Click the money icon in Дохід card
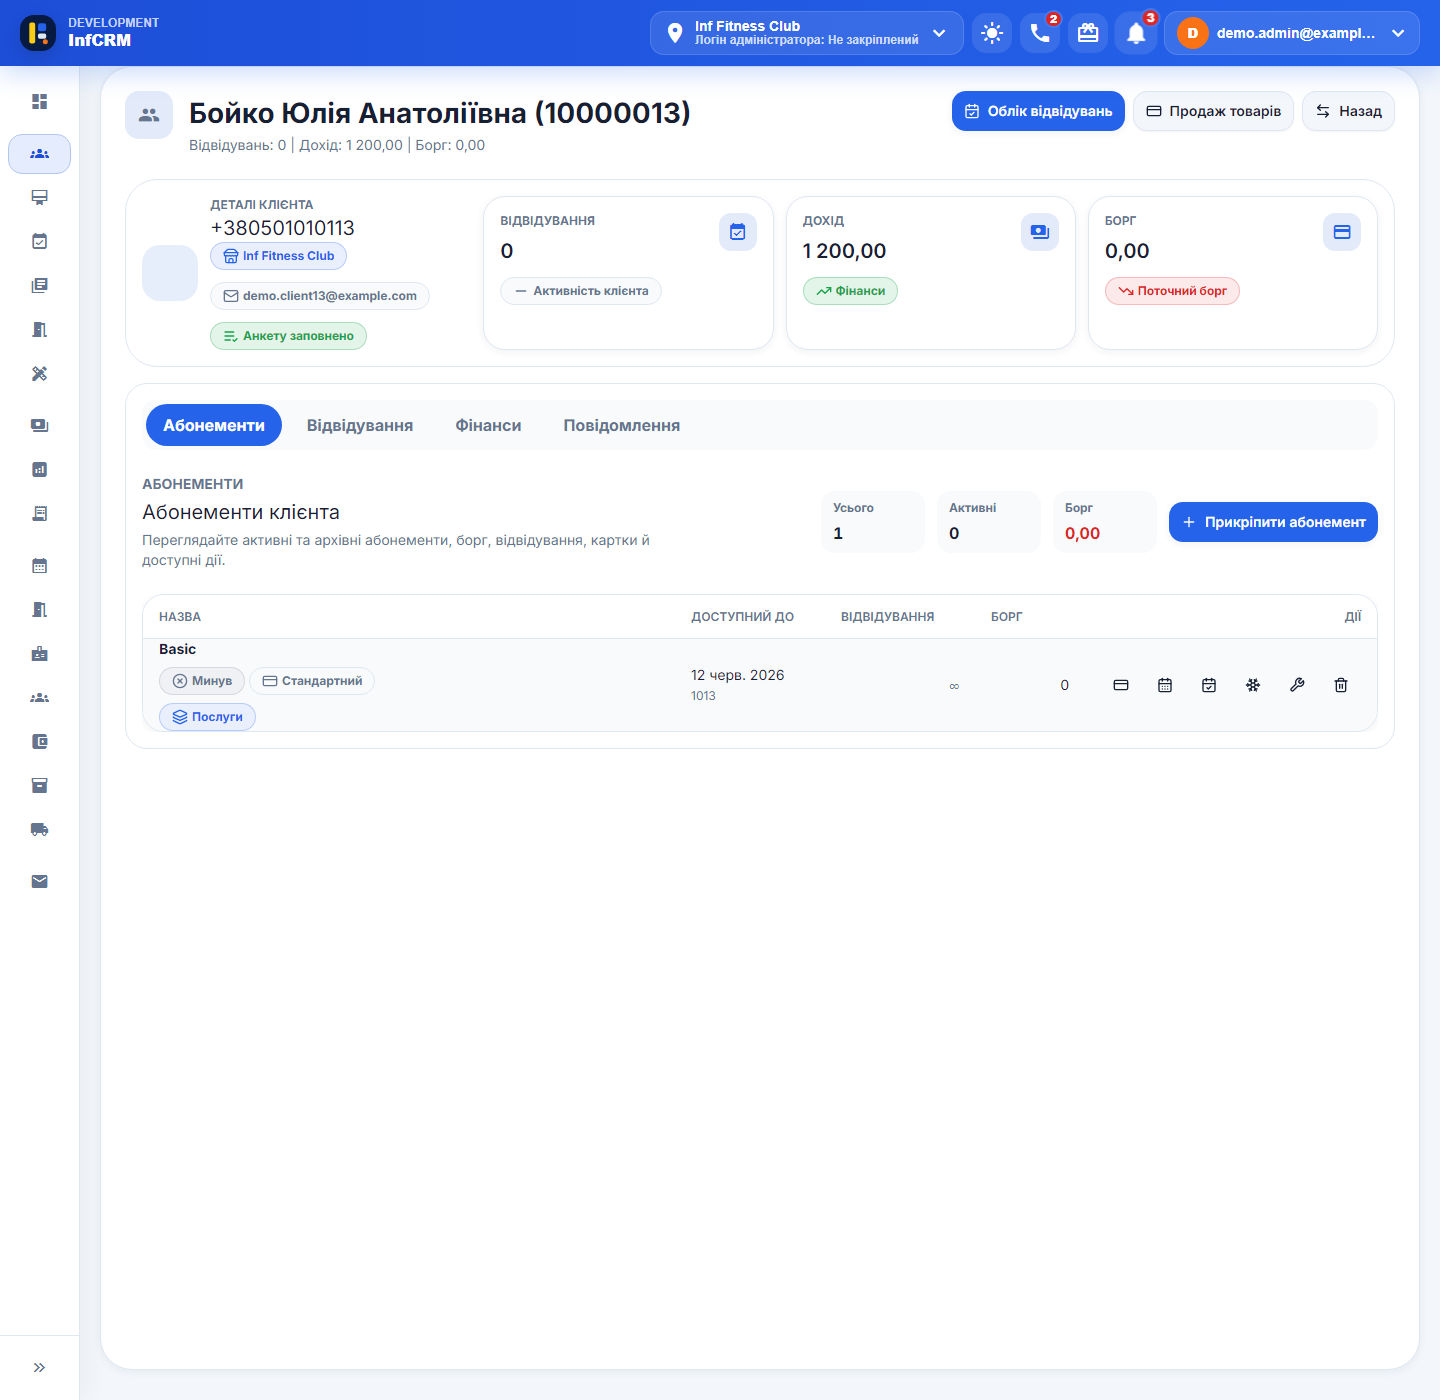Image resolution: width=1440 pixels, height=1400 pixels. coord(1040,232)
